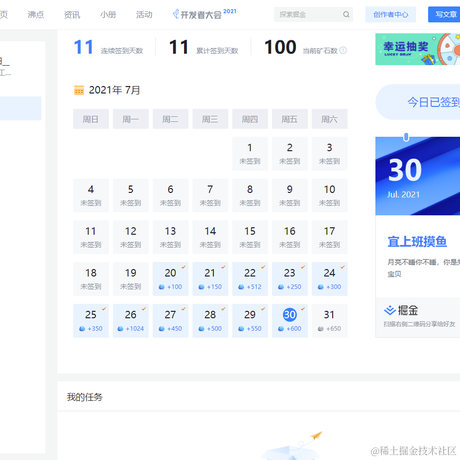The image size is (460, 460).
Task: Click the 创作者中心 button
Action: coord(391,14)
